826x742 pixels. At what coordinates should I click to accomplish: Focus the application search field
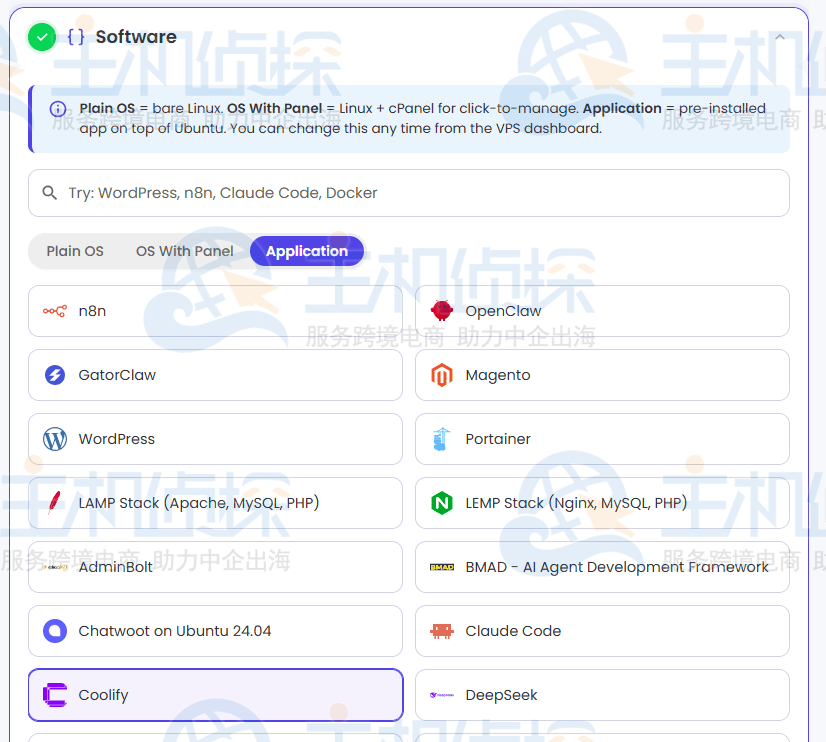point(409,193)
